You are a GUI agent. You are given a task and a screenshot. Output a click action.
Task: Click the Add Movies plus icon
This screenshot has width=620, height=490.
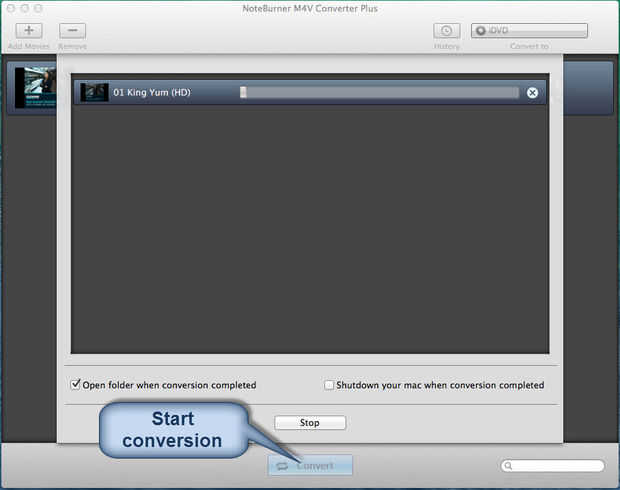[29, 30]
